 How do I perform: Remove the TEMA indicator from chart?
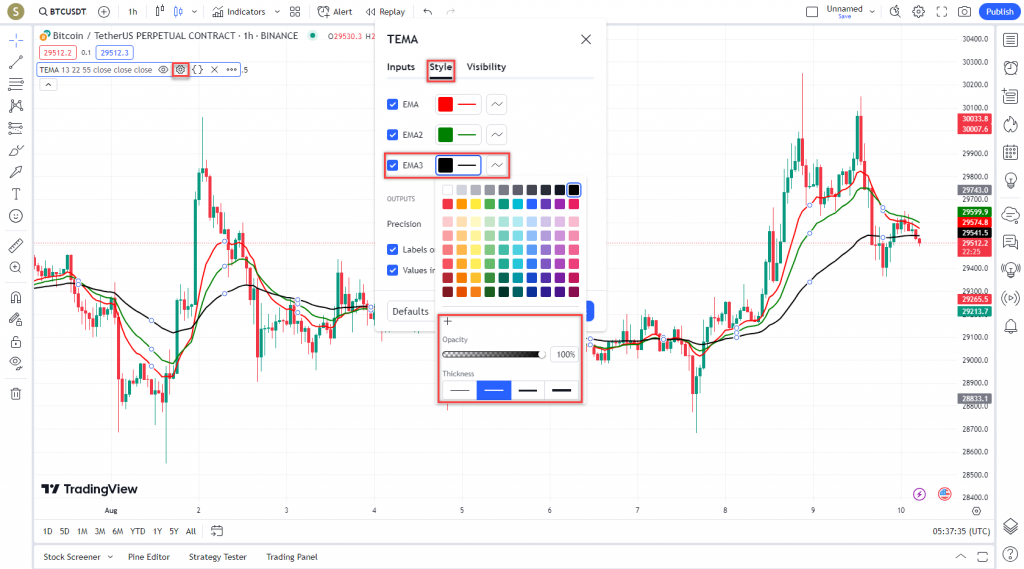(x=214, y=69)
